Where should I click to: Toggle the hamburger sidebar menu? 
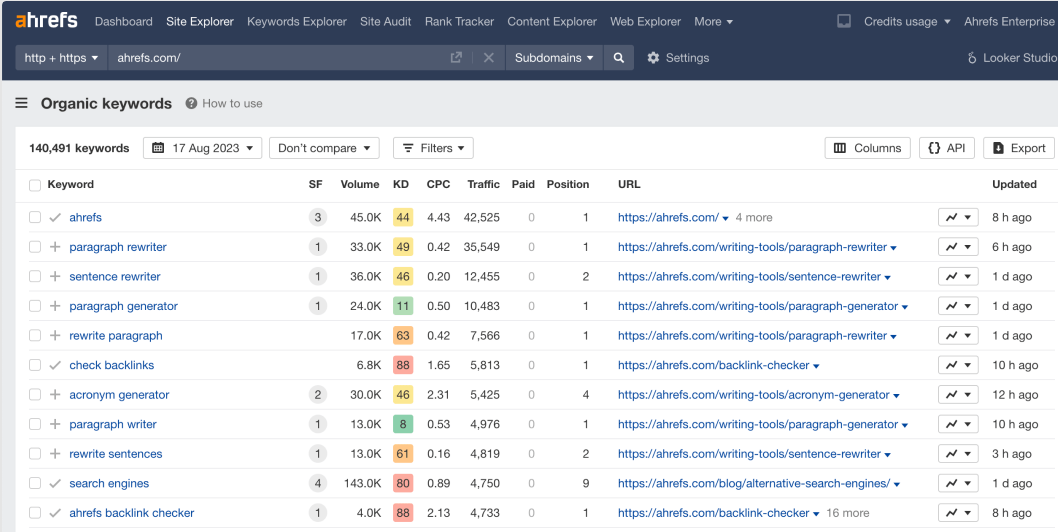[22, 103]
